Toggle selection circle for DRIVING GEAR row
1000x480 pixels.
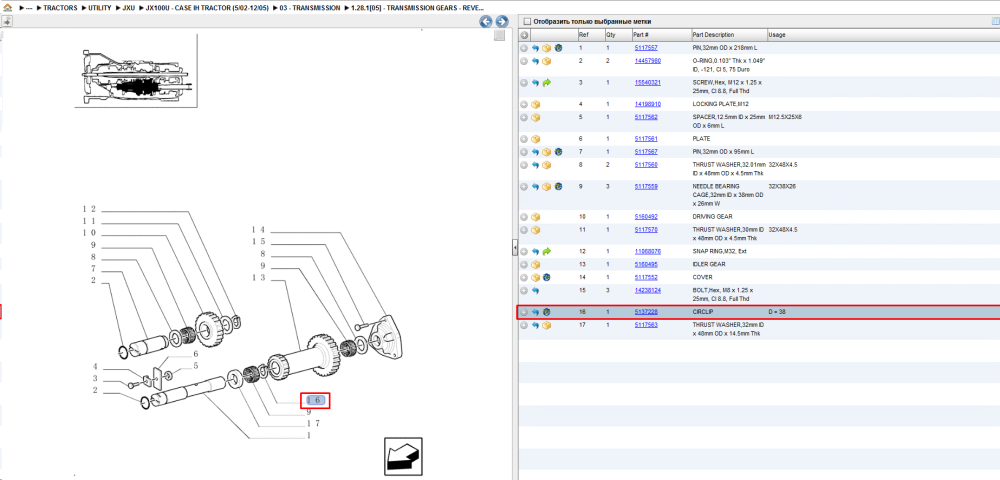524,217
